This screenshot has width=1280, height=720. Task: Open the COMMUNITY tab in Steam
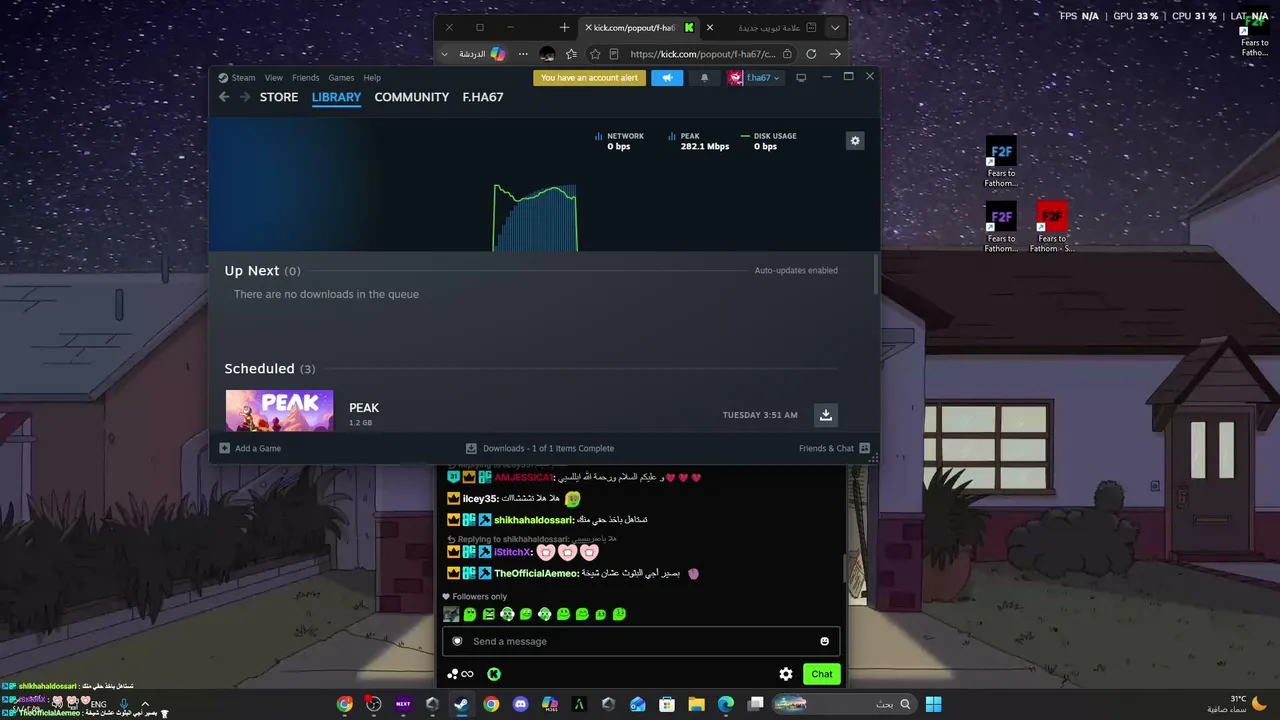tap(411, 97)
